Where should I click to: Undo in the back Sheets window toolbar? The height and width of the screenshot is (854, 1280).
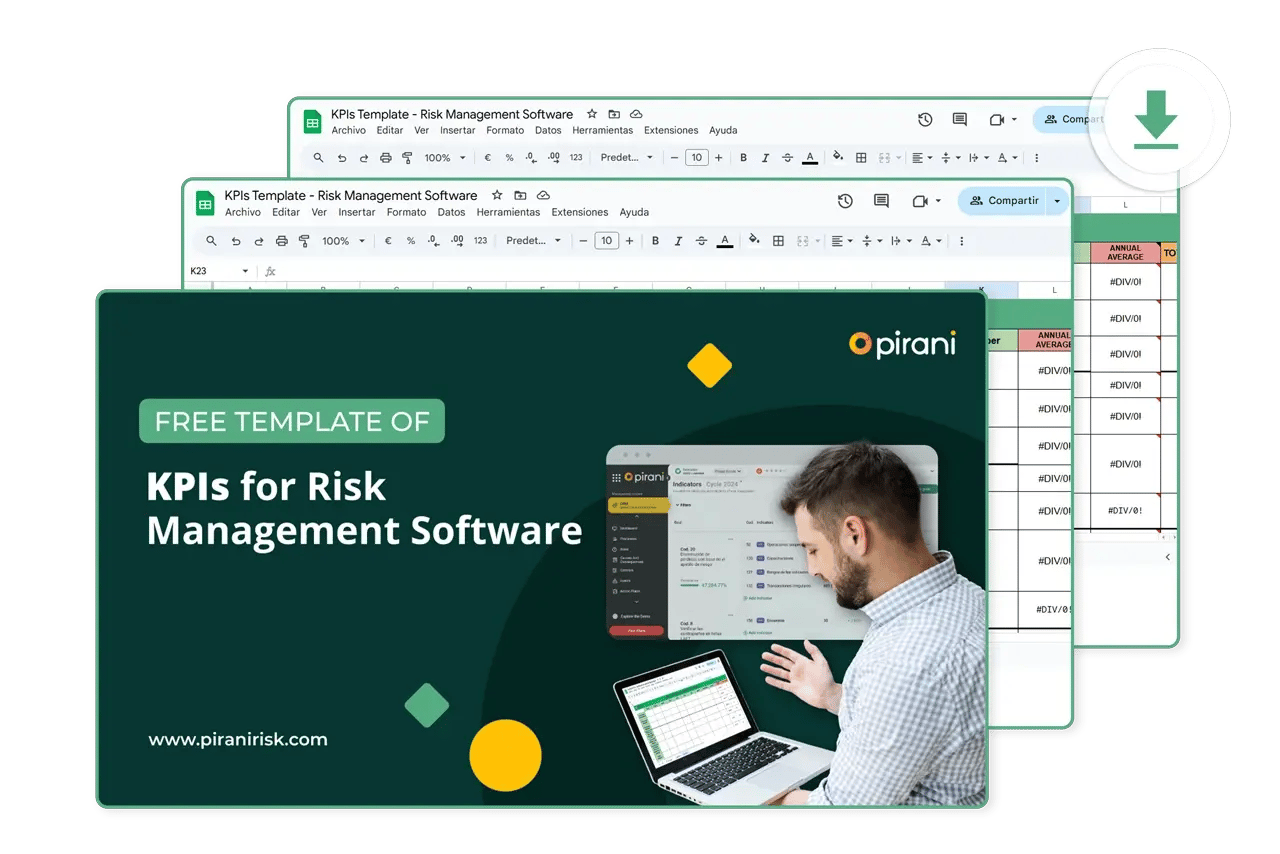tap(342, 158)
